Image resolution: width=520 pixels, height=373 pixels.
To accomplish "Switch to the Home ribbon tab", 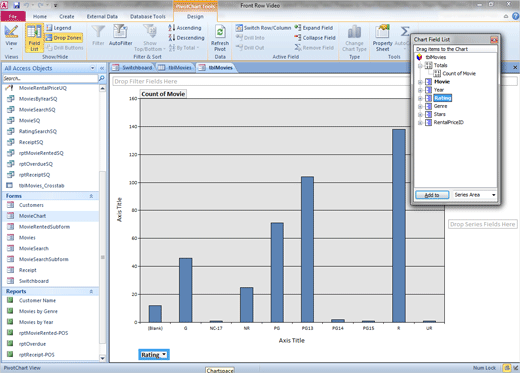I will pos(40,16).
